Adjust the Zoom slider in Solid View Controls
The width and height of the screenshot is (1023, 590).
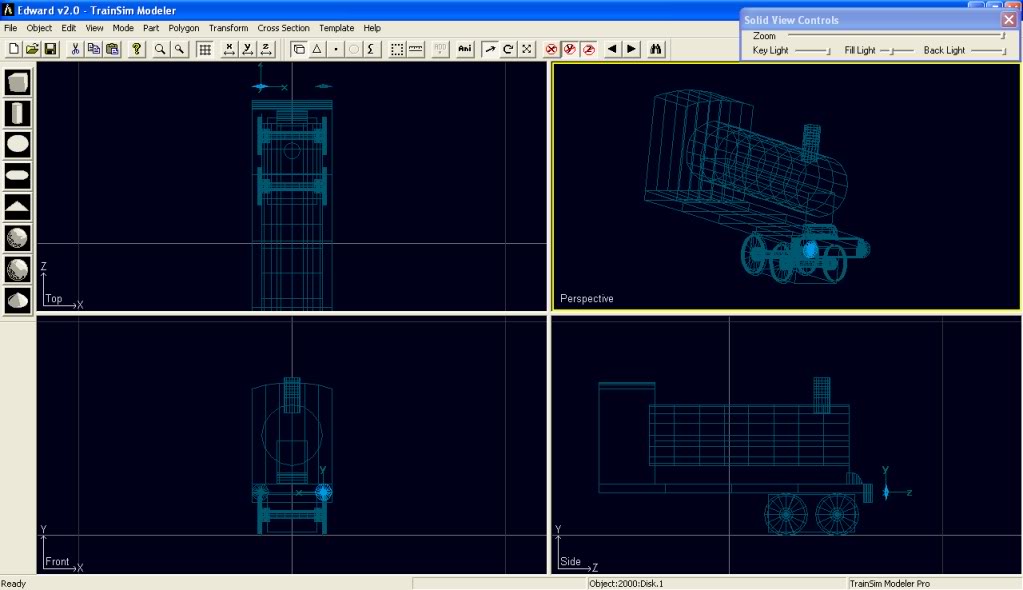pyautogui.click(x=896, y=35)
